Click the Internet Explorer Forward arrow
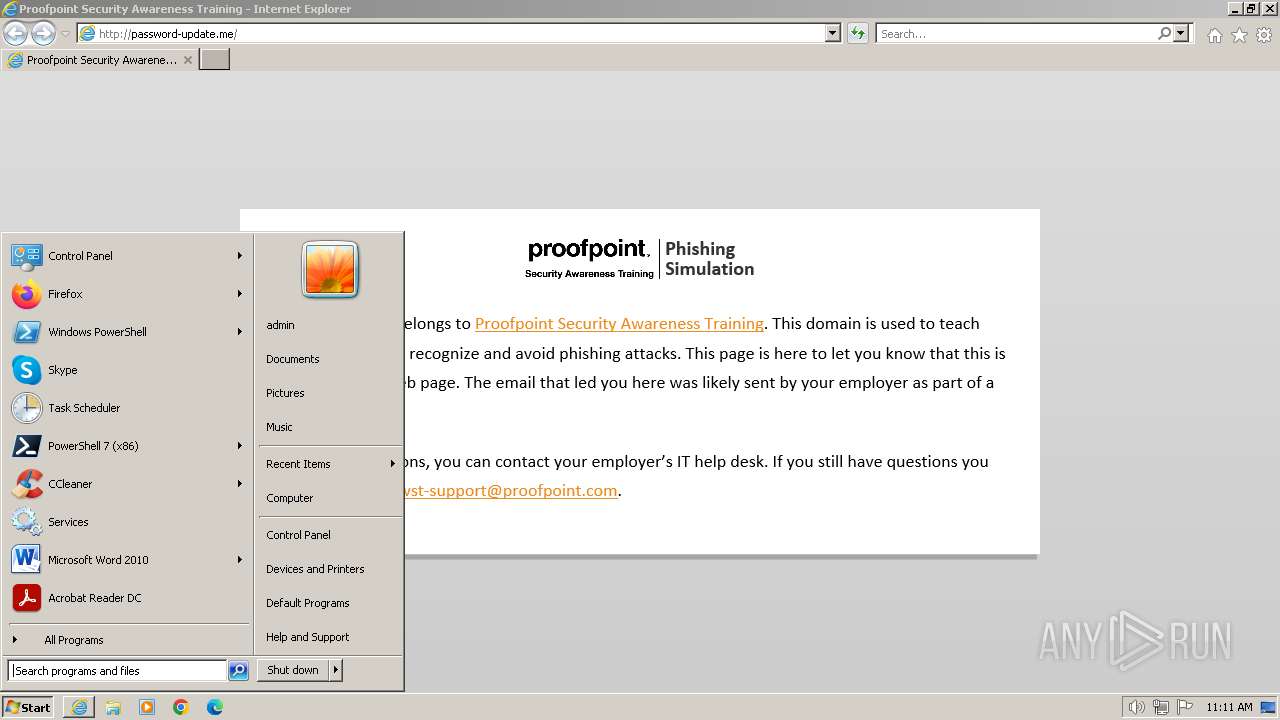 click(x=43, y=33)
